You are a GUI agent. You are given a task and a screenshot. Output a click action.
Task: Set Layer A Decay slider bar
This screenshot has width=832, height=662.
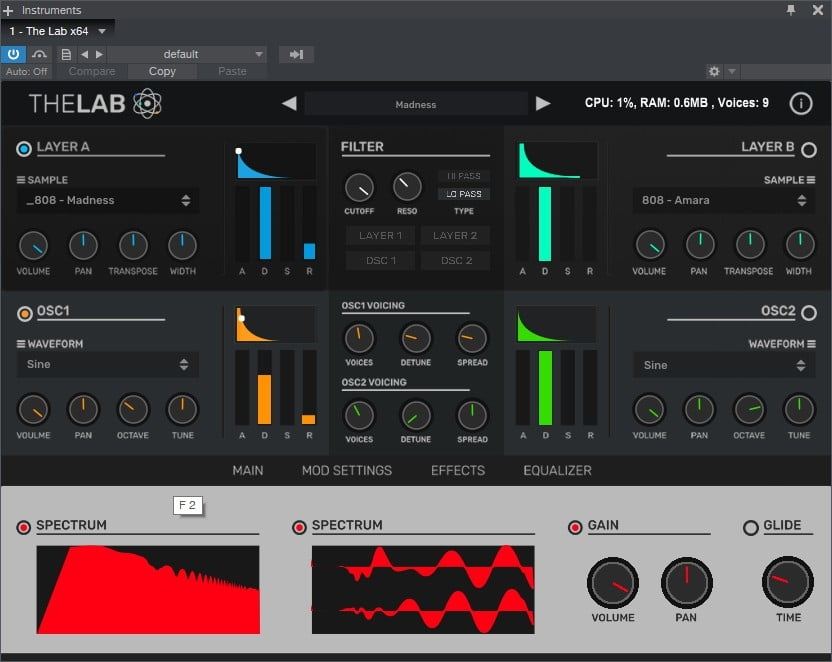click(265, 223)
